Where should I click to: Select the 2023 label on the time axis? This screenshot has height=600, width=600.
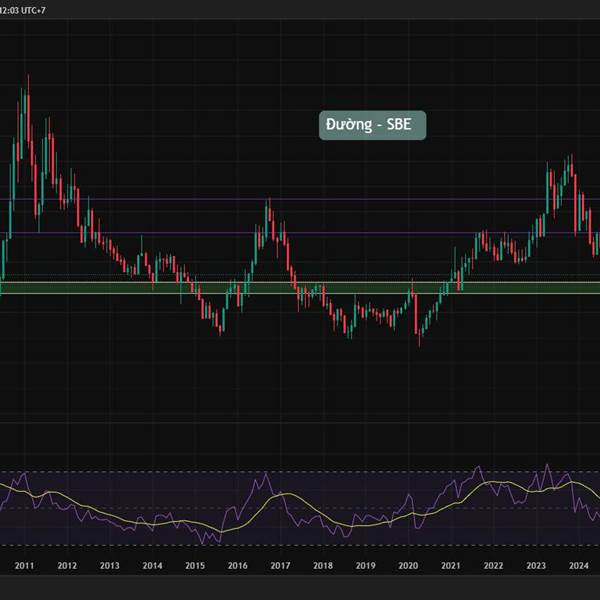point(536,566)
